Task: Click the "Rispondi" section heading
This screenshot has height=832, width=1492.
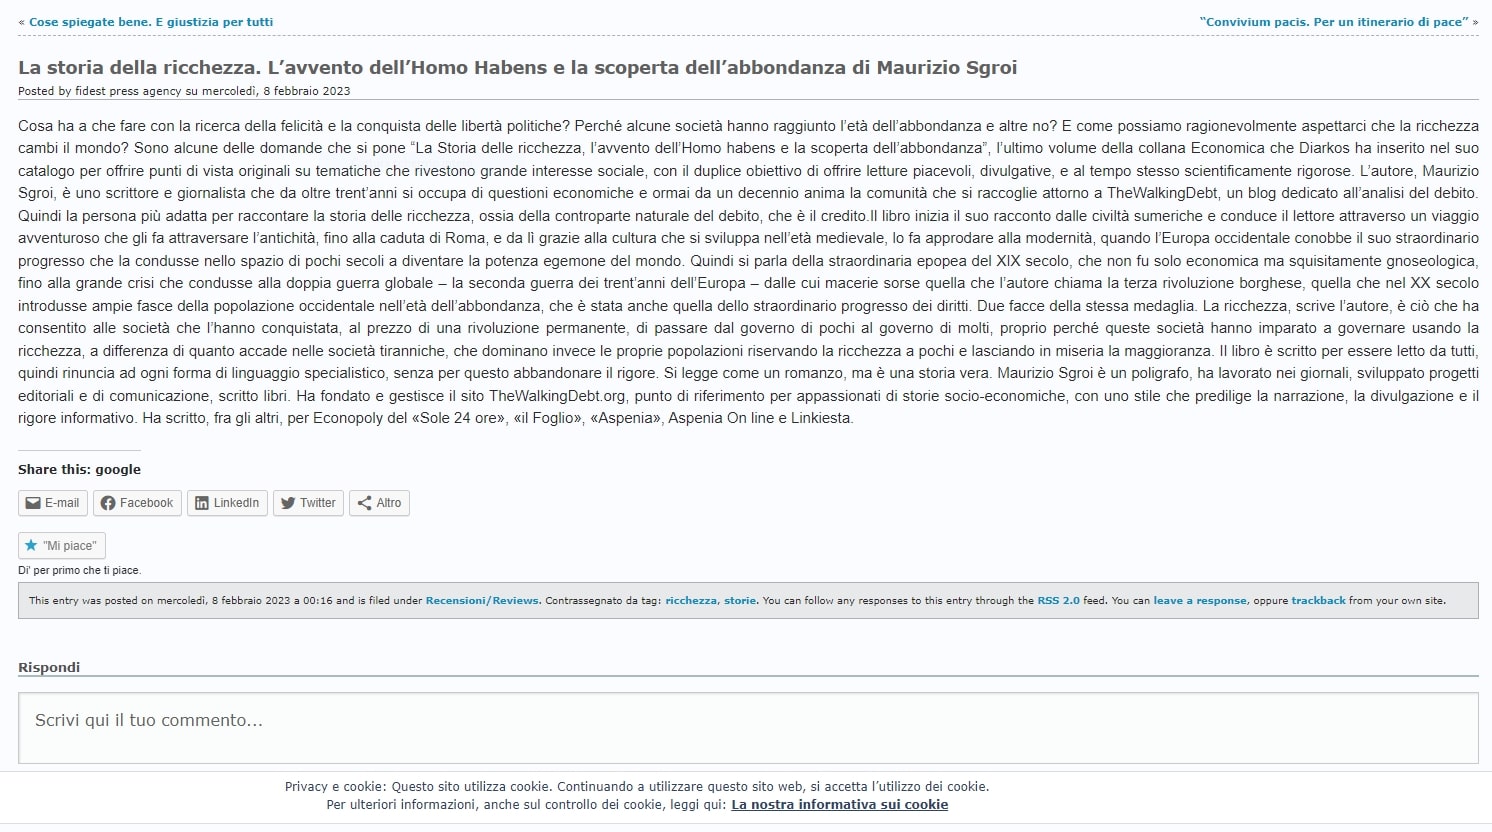Action: coord(49,667)
